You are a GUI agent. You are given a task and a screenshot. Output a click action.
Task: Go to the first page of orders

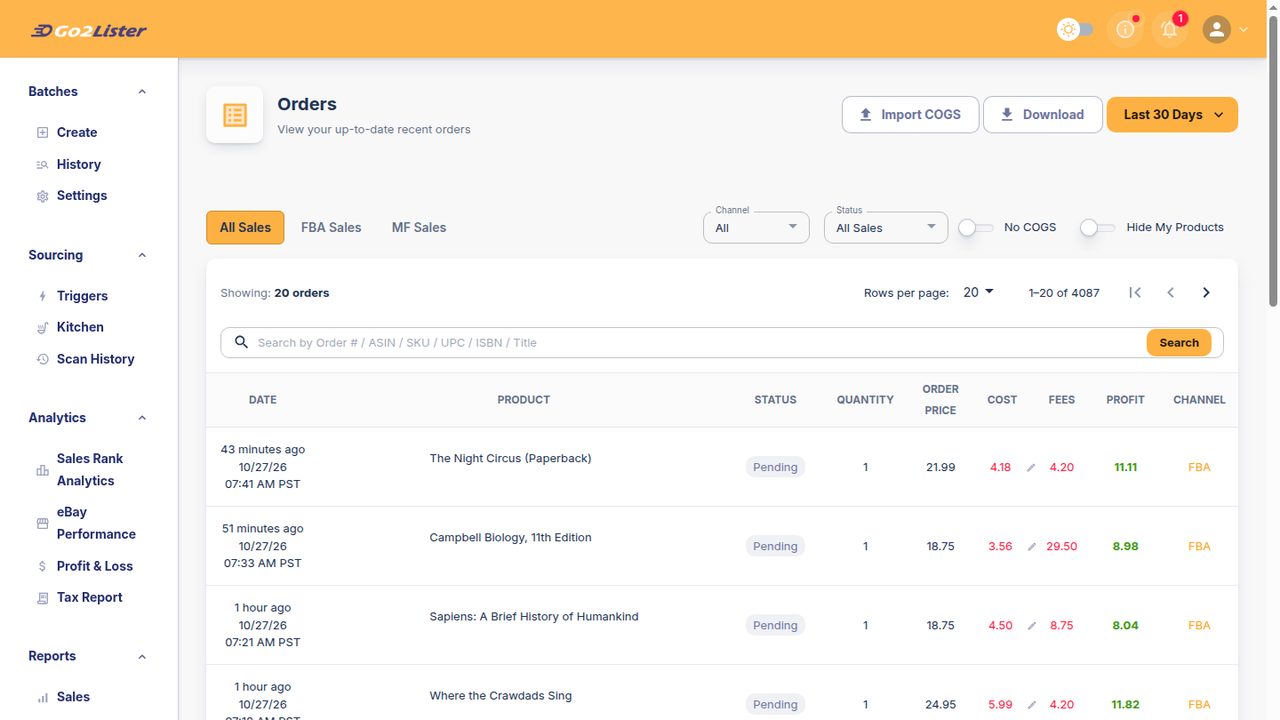(1135, 293)
